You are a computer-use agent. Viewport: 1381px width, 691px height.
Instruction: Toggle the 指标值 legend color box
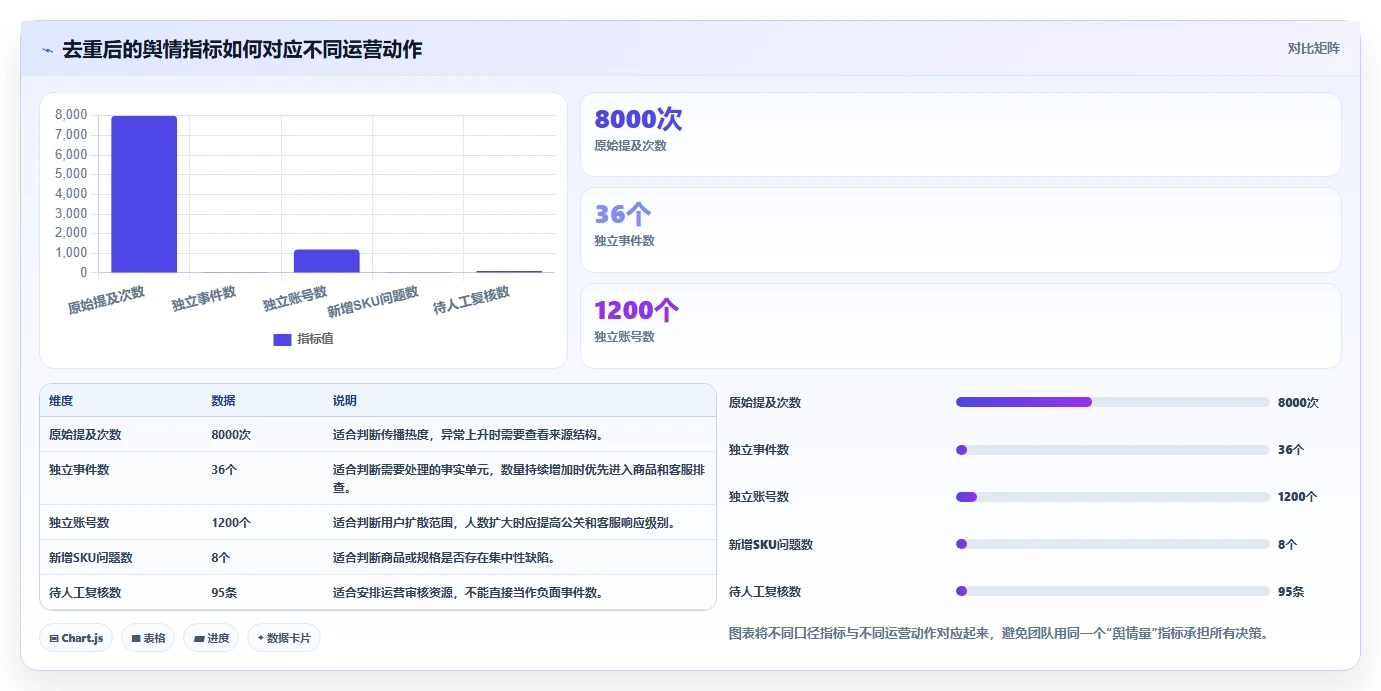click(x=282, y=339)
